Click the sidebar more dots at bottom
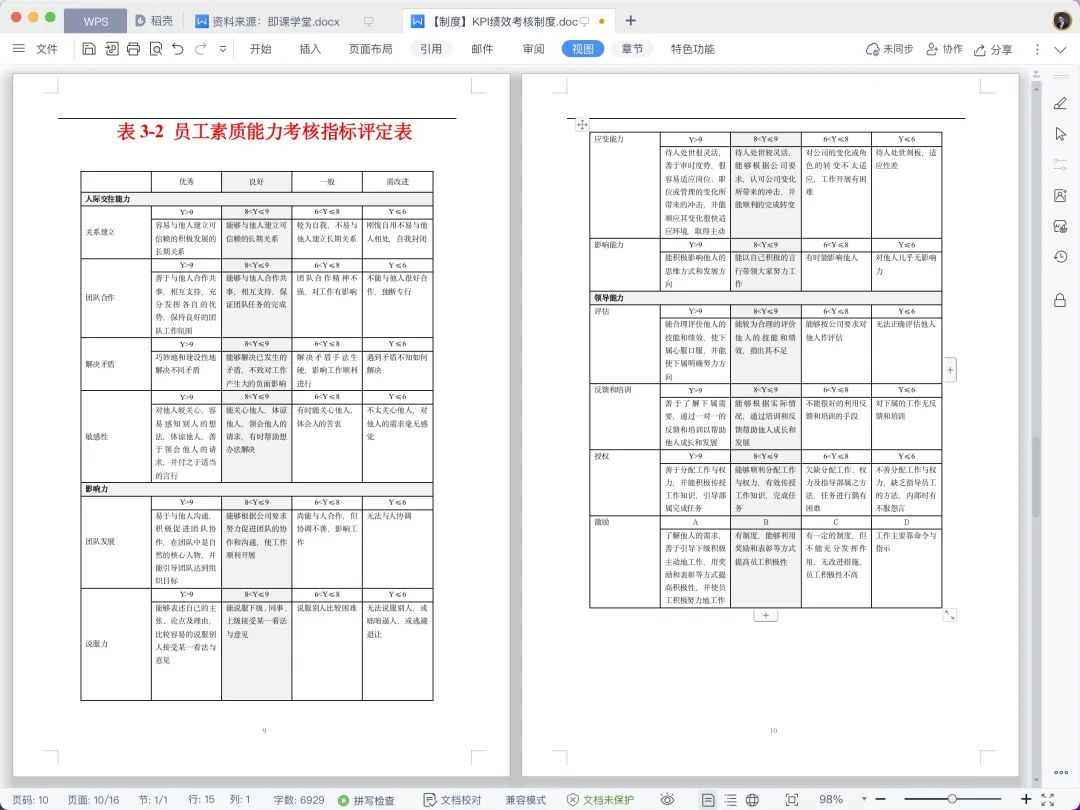1080x810 pixels. pos(1061,772)
